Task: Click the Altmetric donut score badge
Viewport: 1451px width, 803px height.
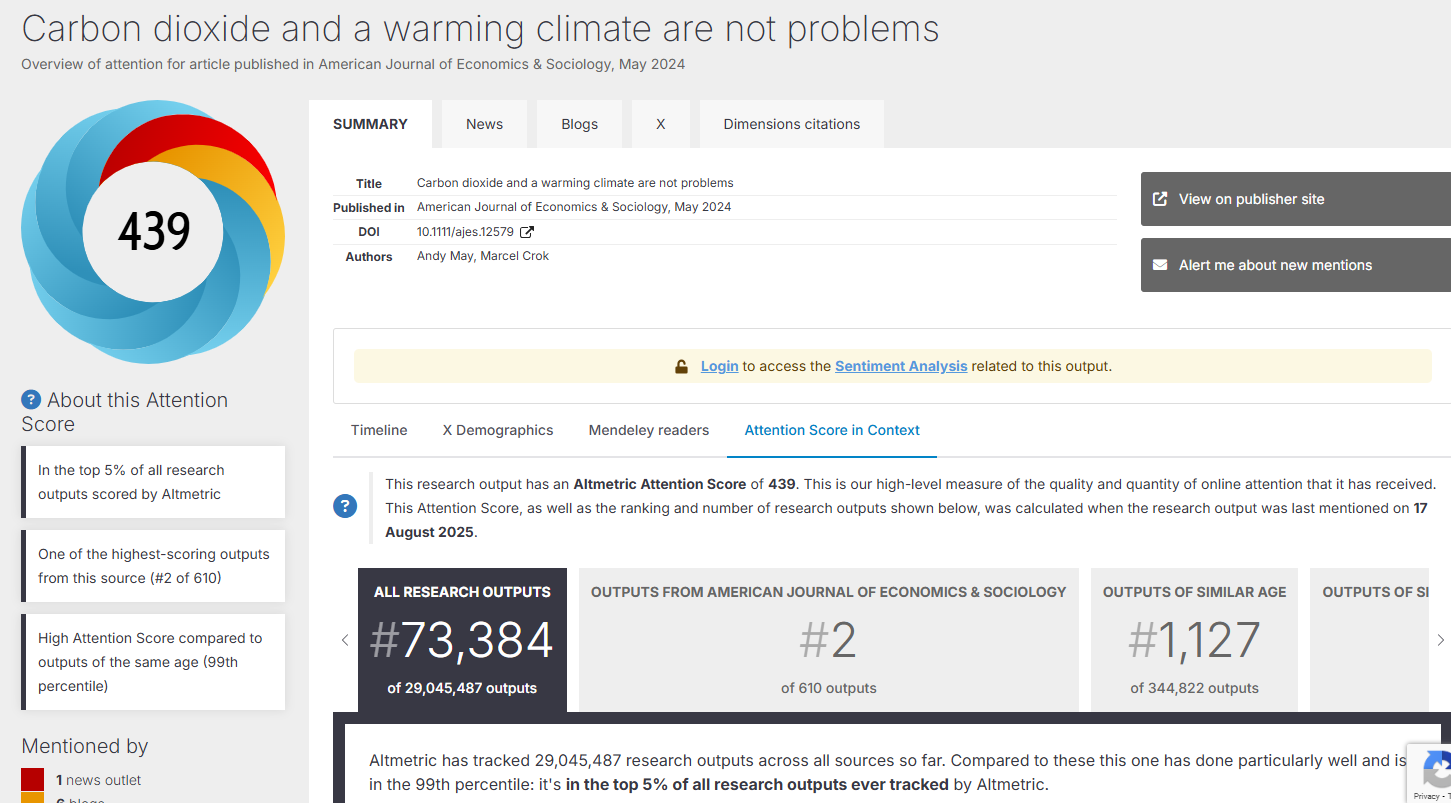Action: point(153,232)
